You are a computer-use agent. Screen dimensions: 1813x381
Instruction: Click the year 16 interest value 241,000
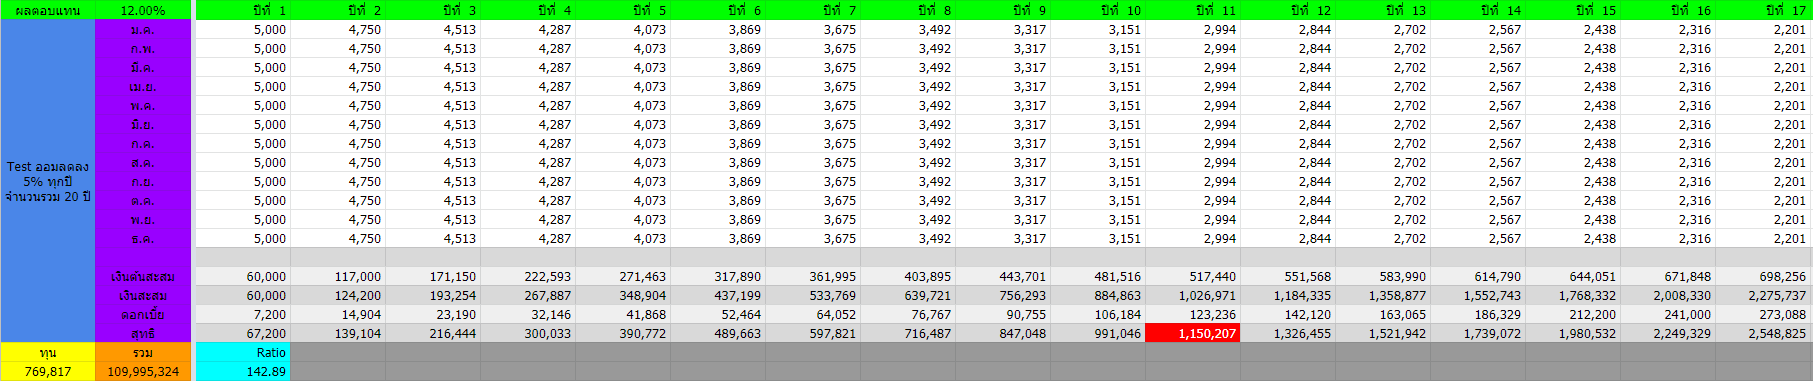coord(1668,315)
